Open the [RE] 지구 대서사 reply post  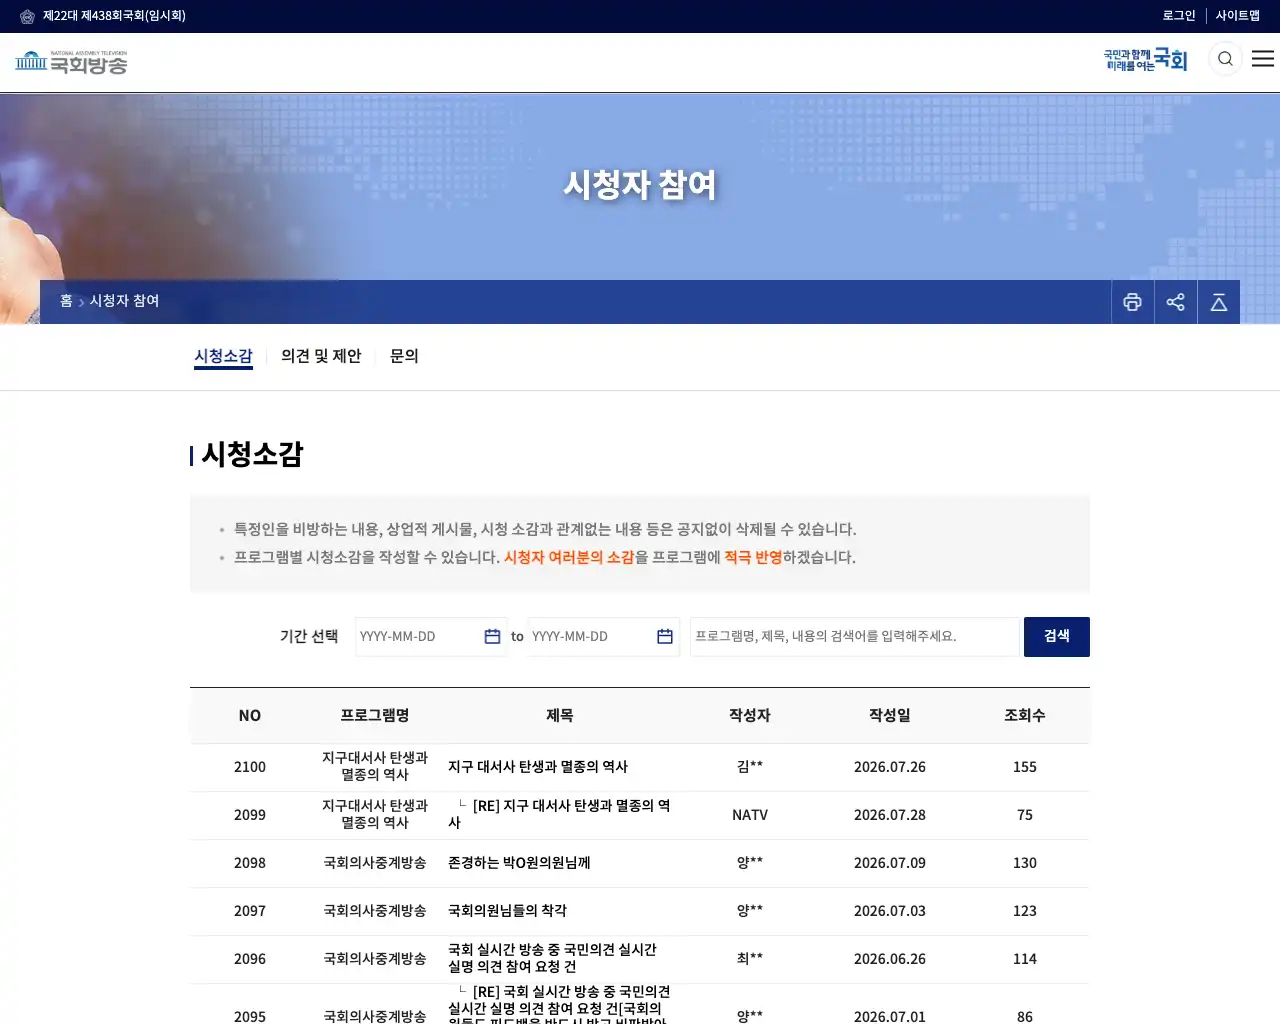[560, 814]
